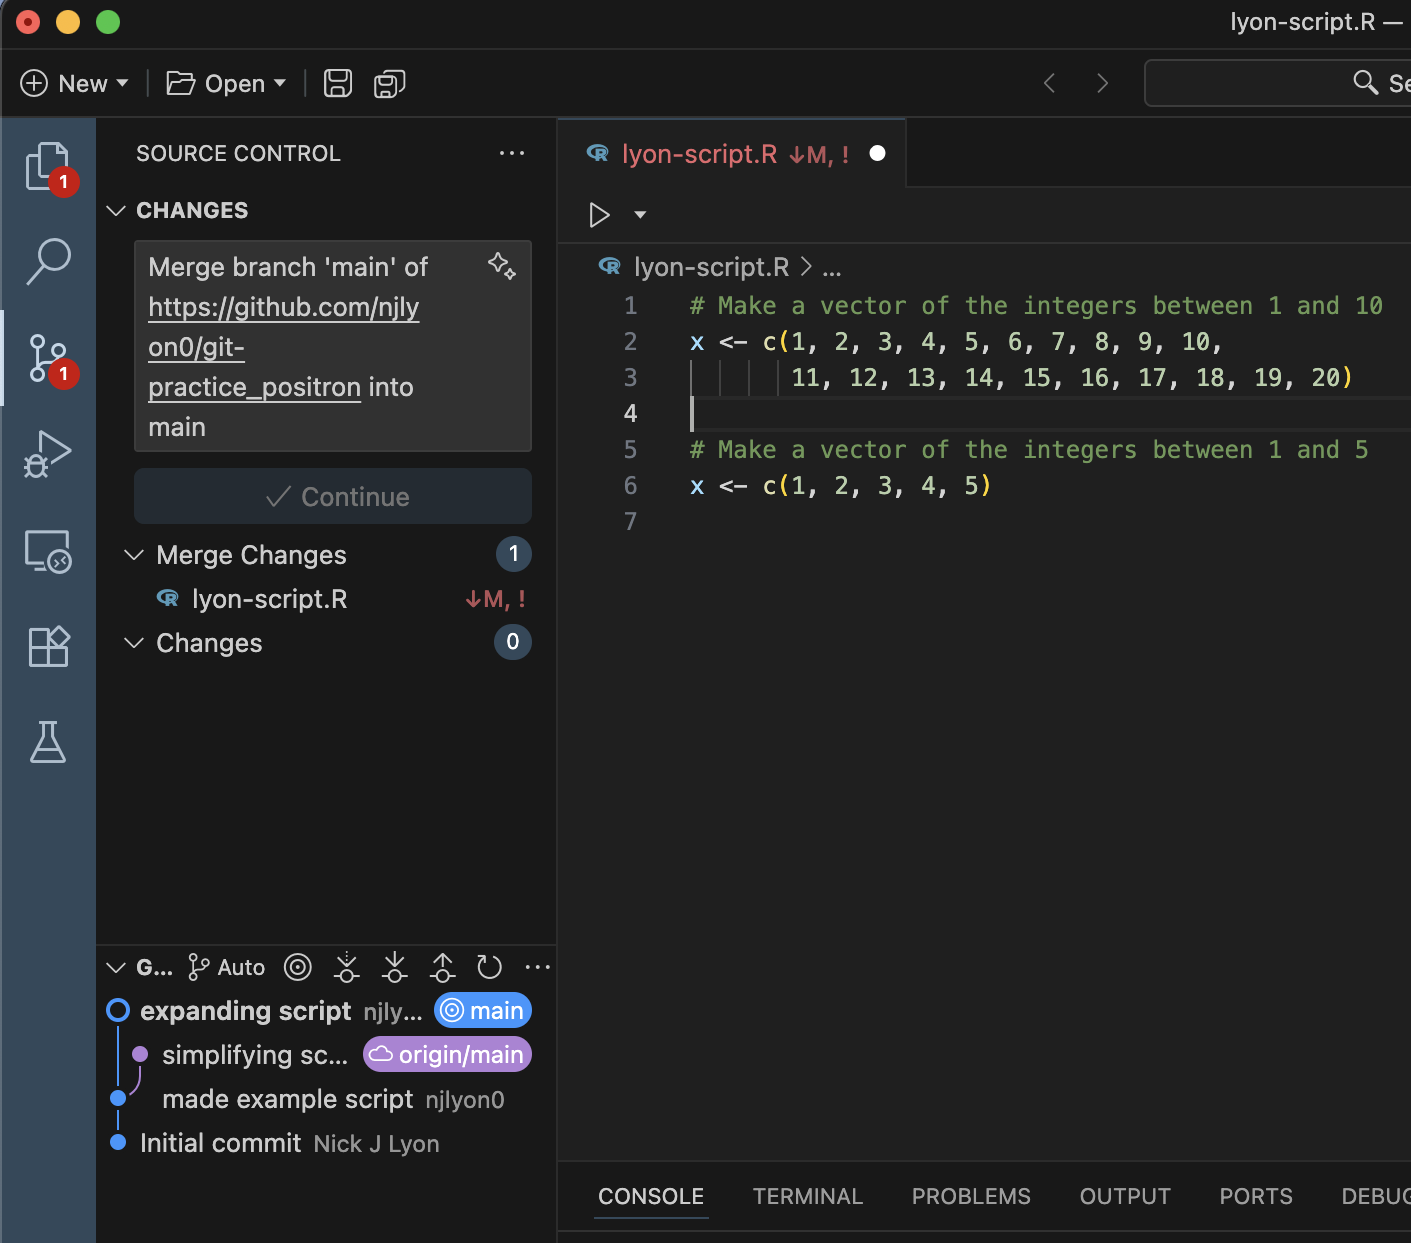Screen dimensions: 1411x1243
Task: Open the Testing panel with the flask icon
Action: [x=48, y=742]
